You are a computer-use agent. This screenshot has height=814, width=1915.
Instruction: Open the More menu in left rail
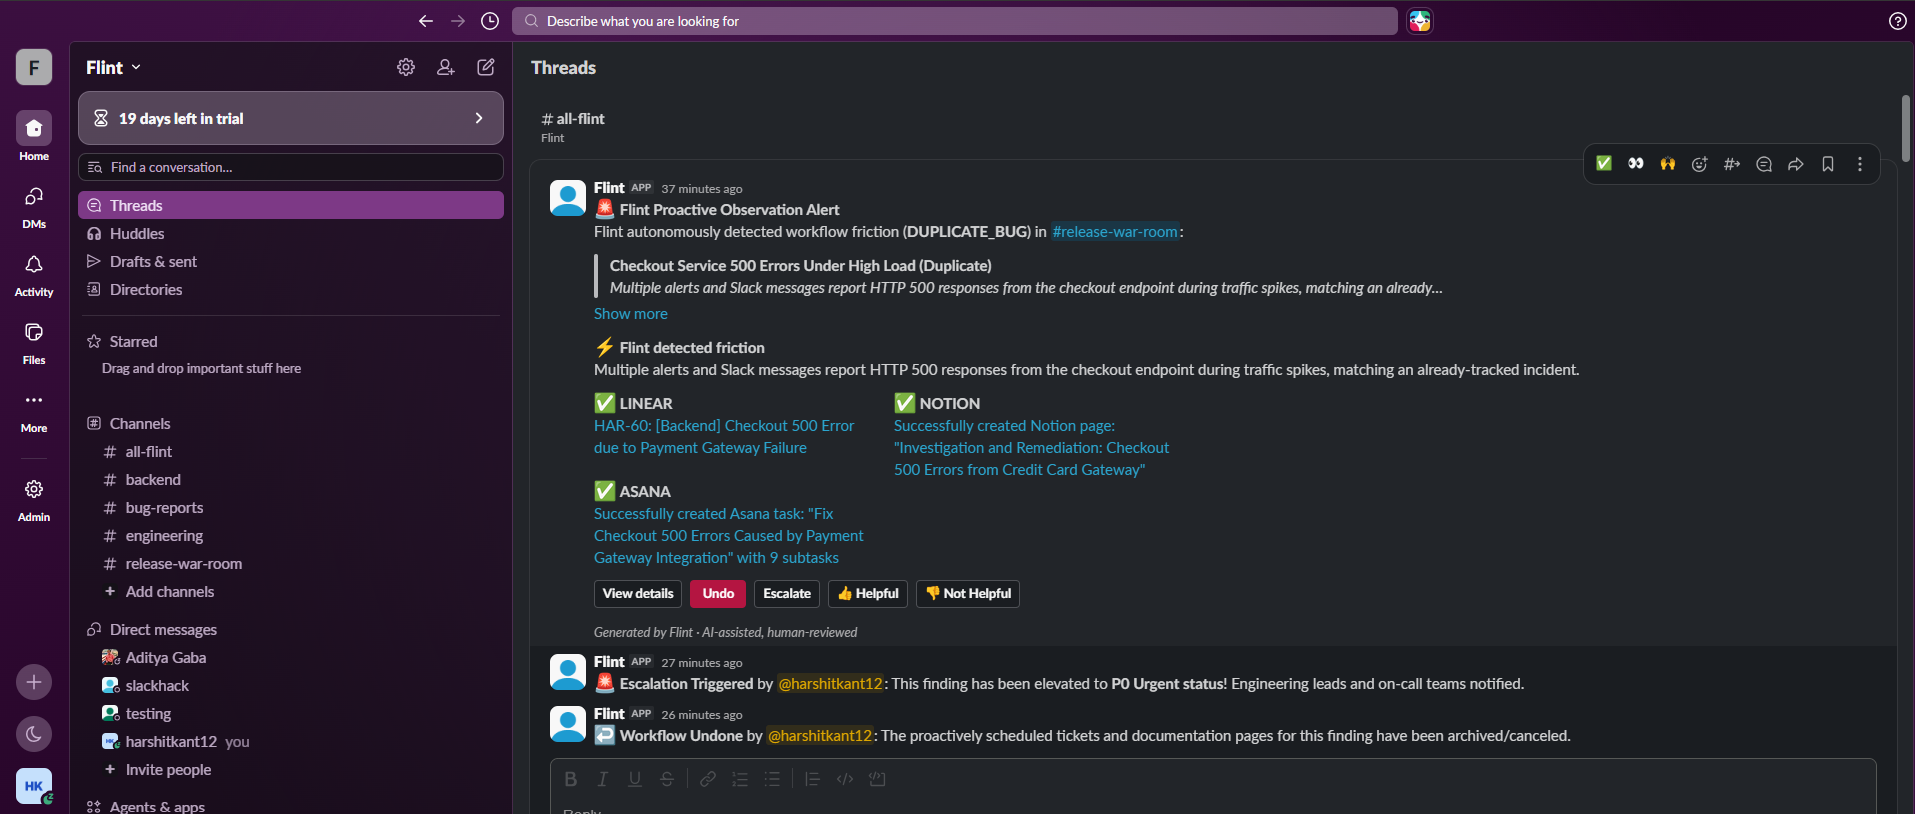(34, 411)
